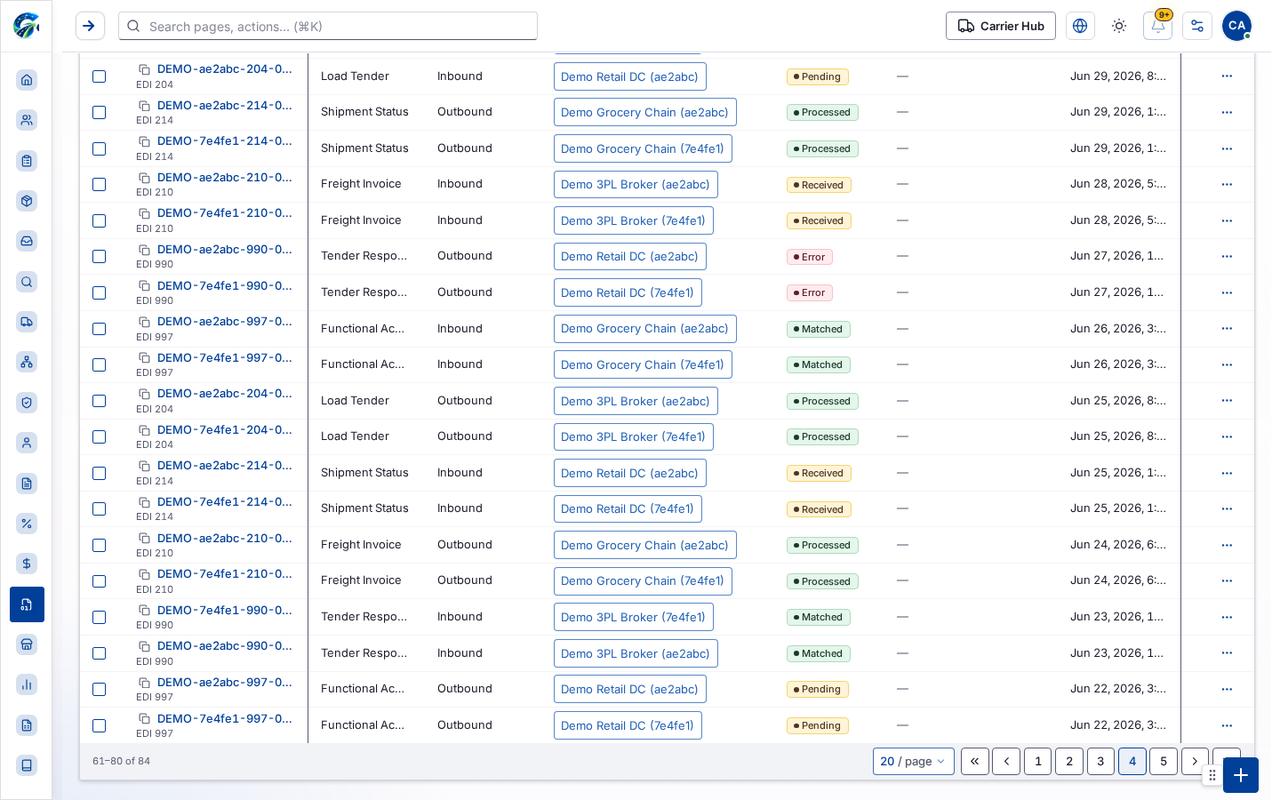Open Demo 3PL Broker (ae2abc) in Load Tender Outbound row
This screenshot has width=1280, height=800.
635,401
